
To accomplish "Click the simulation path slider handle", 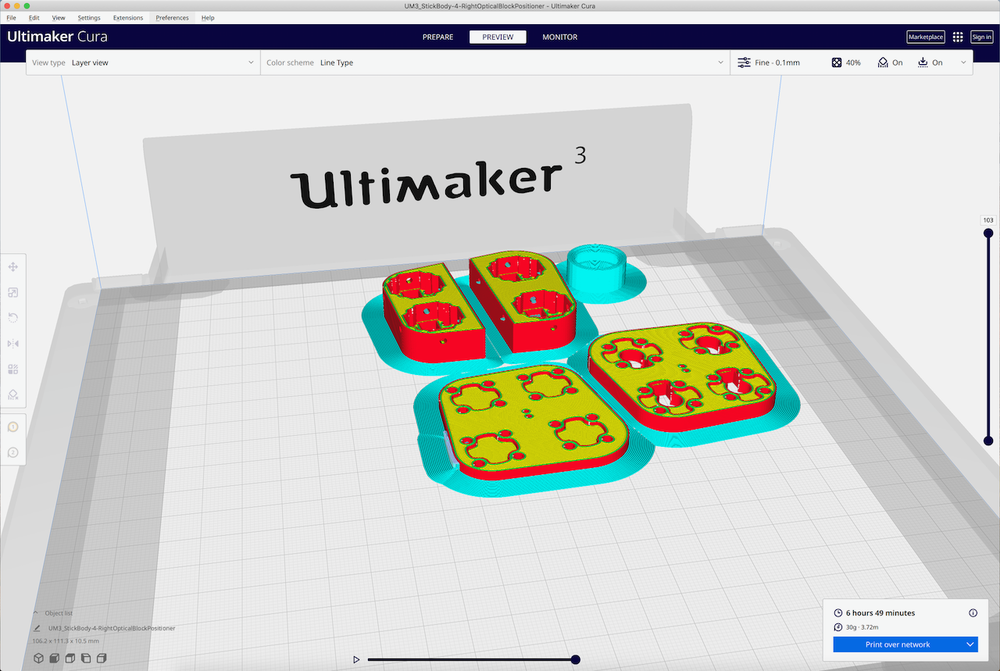I will click(575, 660).
